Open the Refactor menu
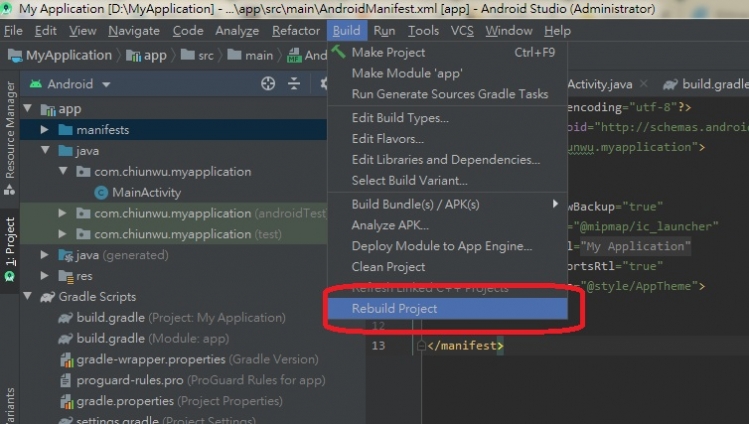The height and width of the screenshot is (424, 749). point(296,31)
